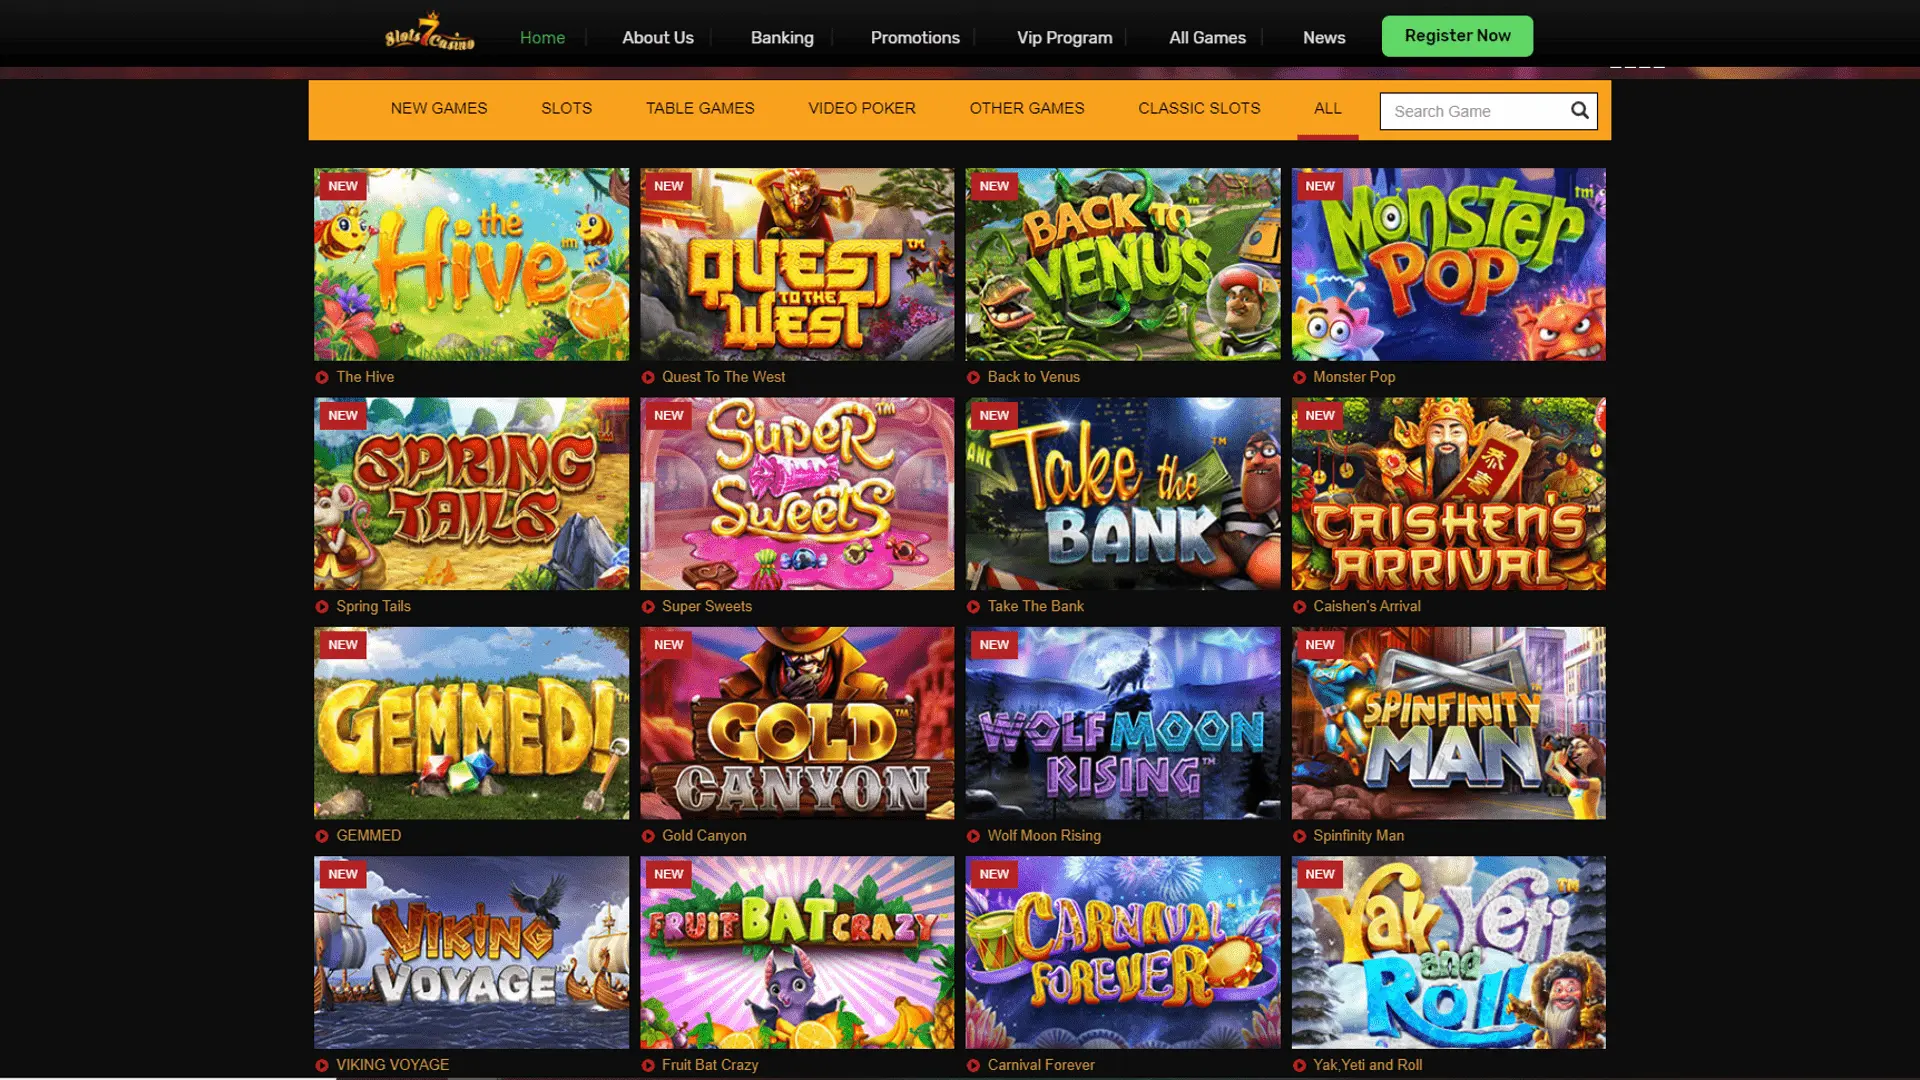Click the search magnifier icon

pos(1579,110)
